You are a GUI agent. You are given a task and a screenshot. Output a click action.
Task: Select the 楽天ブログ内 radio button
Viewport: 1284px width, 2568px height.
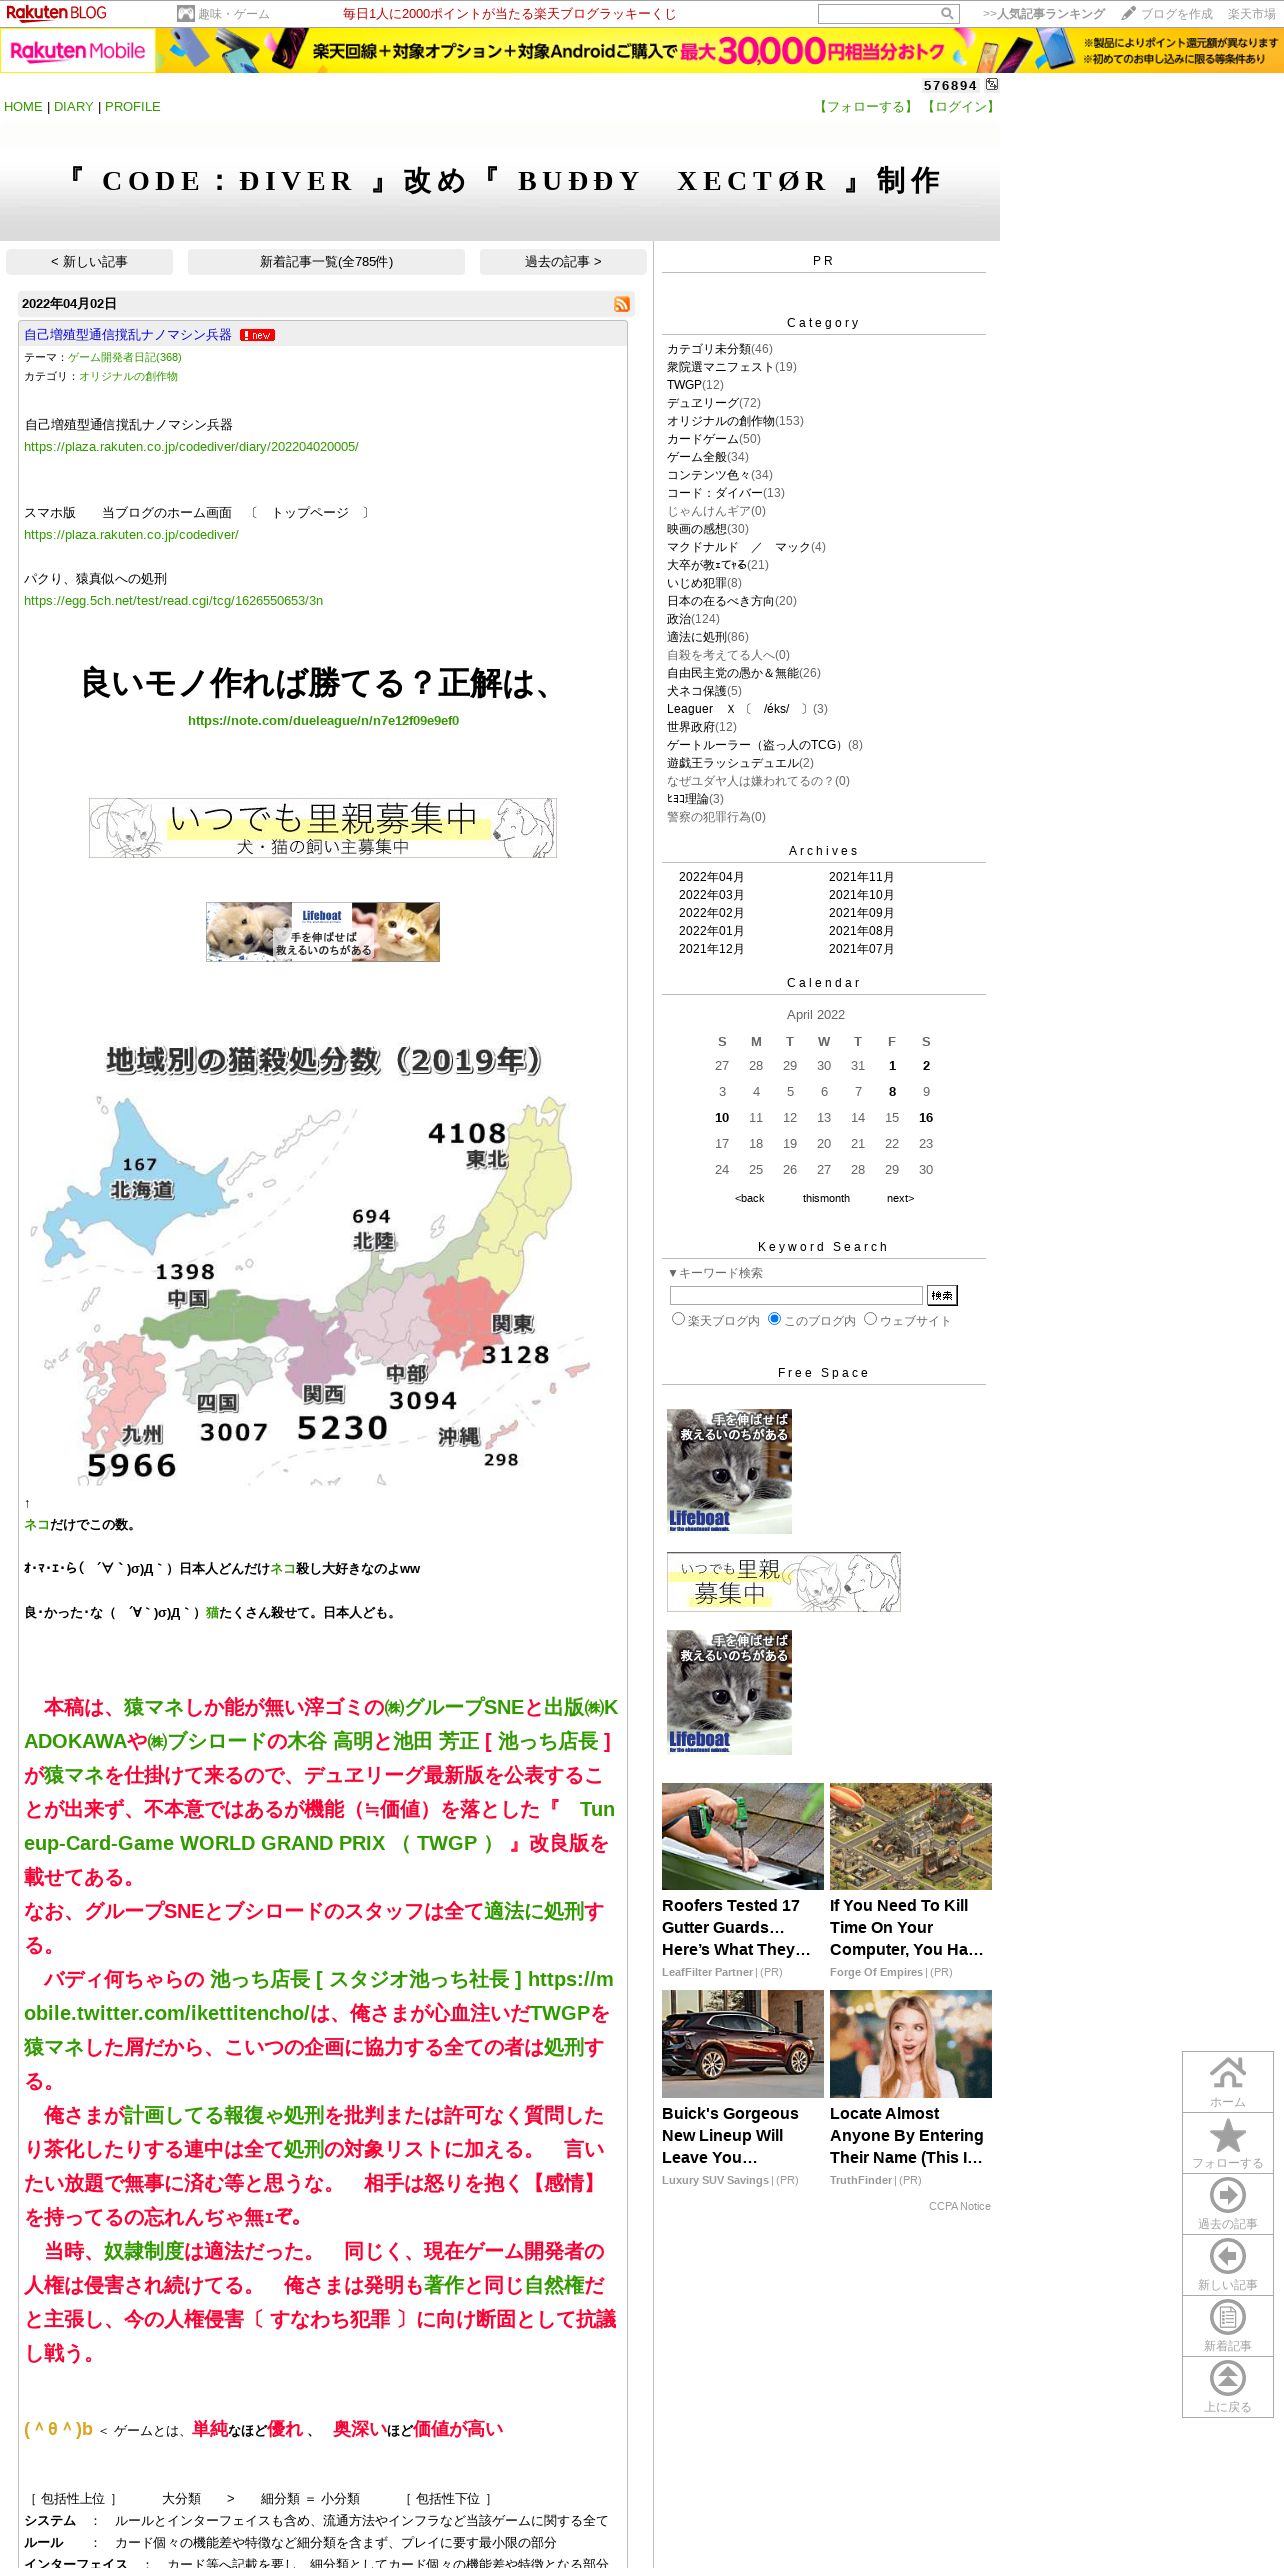[678, 1319]
